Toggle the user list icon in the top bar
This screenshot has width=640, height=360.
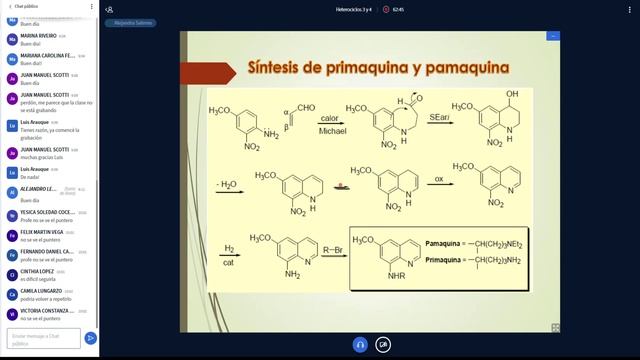pos(109,9)
